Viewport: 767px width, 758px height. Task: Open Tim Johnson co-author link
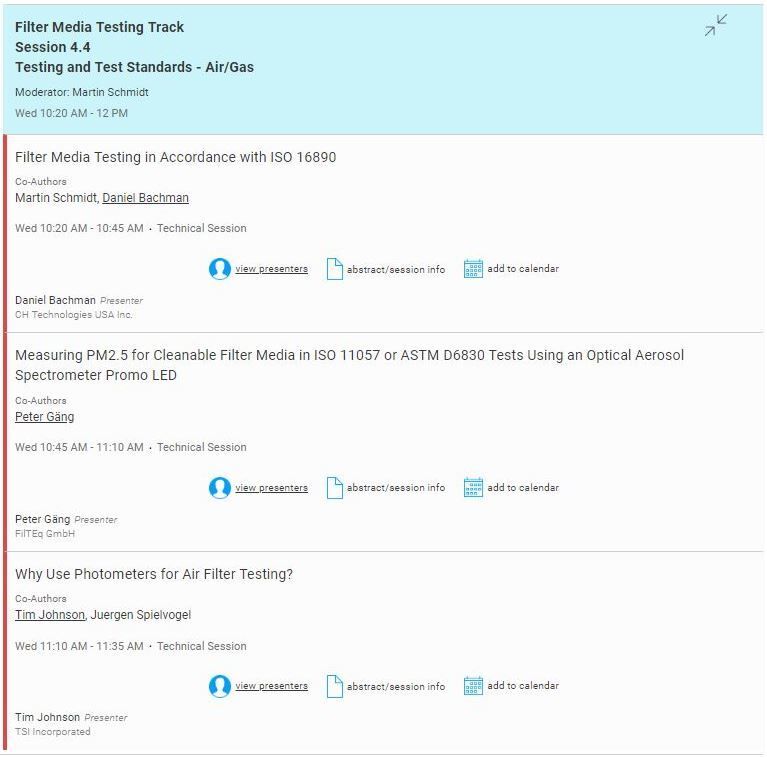pos(50,615)
